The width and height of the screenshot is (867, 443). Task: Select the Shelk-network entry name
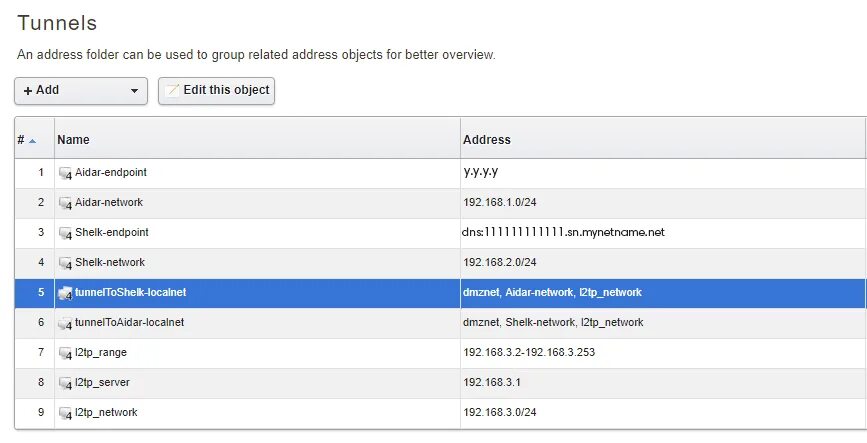click(110, 262)
